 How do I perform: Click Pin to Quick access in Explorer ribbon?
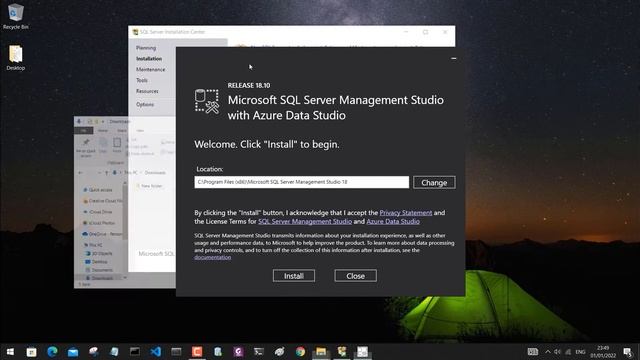coord(86,147)
